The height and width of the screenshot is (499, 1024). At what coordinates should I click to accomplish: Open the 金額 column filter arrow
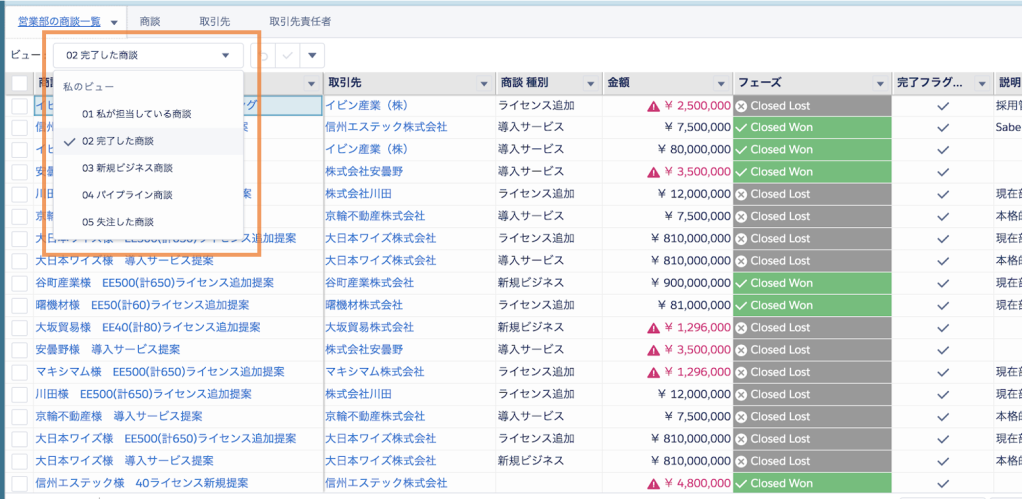(719, 83)
